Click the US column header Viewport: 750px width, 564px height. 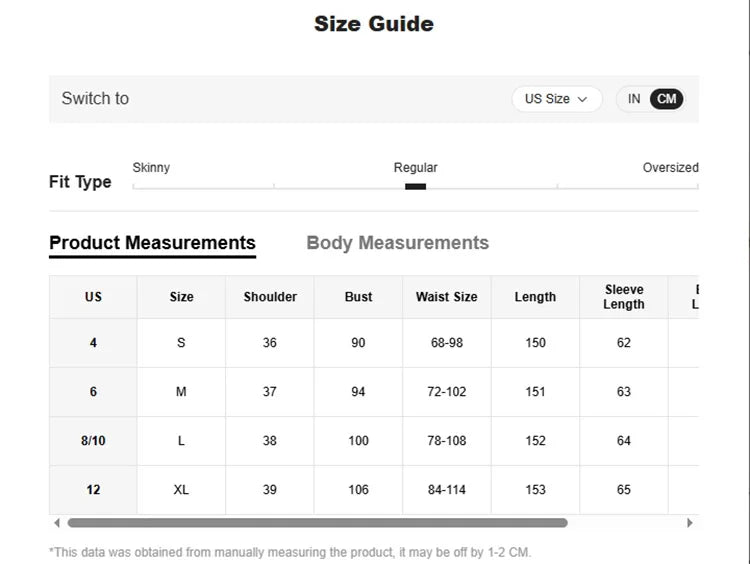click(93, 297)
